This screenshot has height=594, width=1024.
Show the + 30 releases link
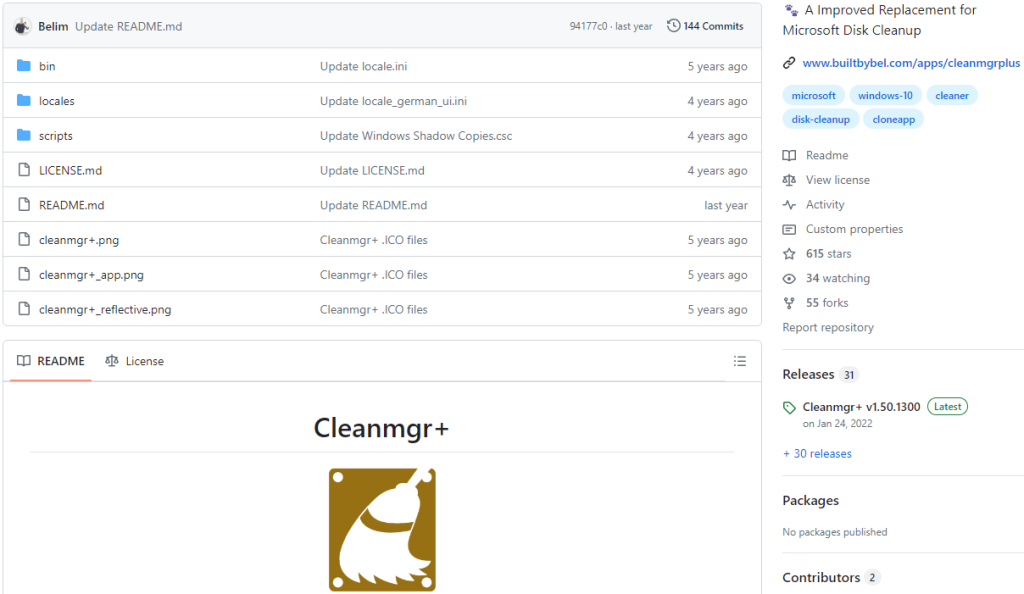pos(817,454)
